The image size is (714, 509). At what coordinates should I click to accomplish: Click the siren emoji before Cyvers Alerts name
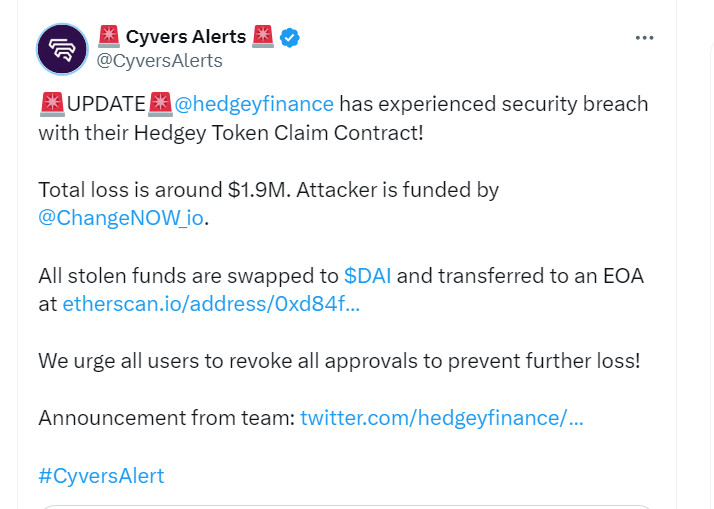pos(107,37)
